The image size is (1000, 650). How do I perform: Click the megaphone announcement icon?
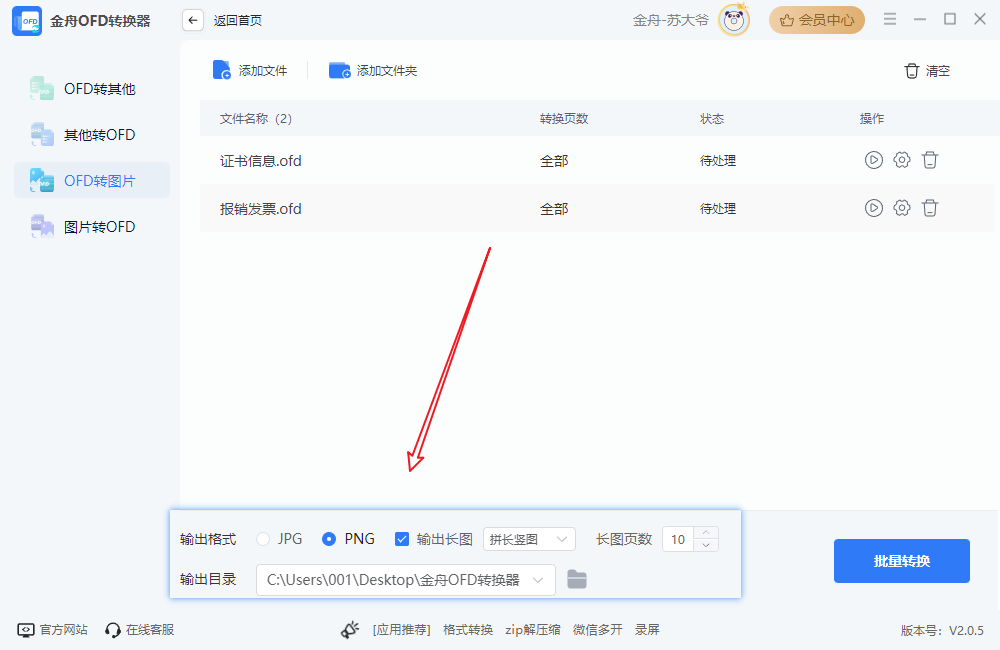point(350,630)
